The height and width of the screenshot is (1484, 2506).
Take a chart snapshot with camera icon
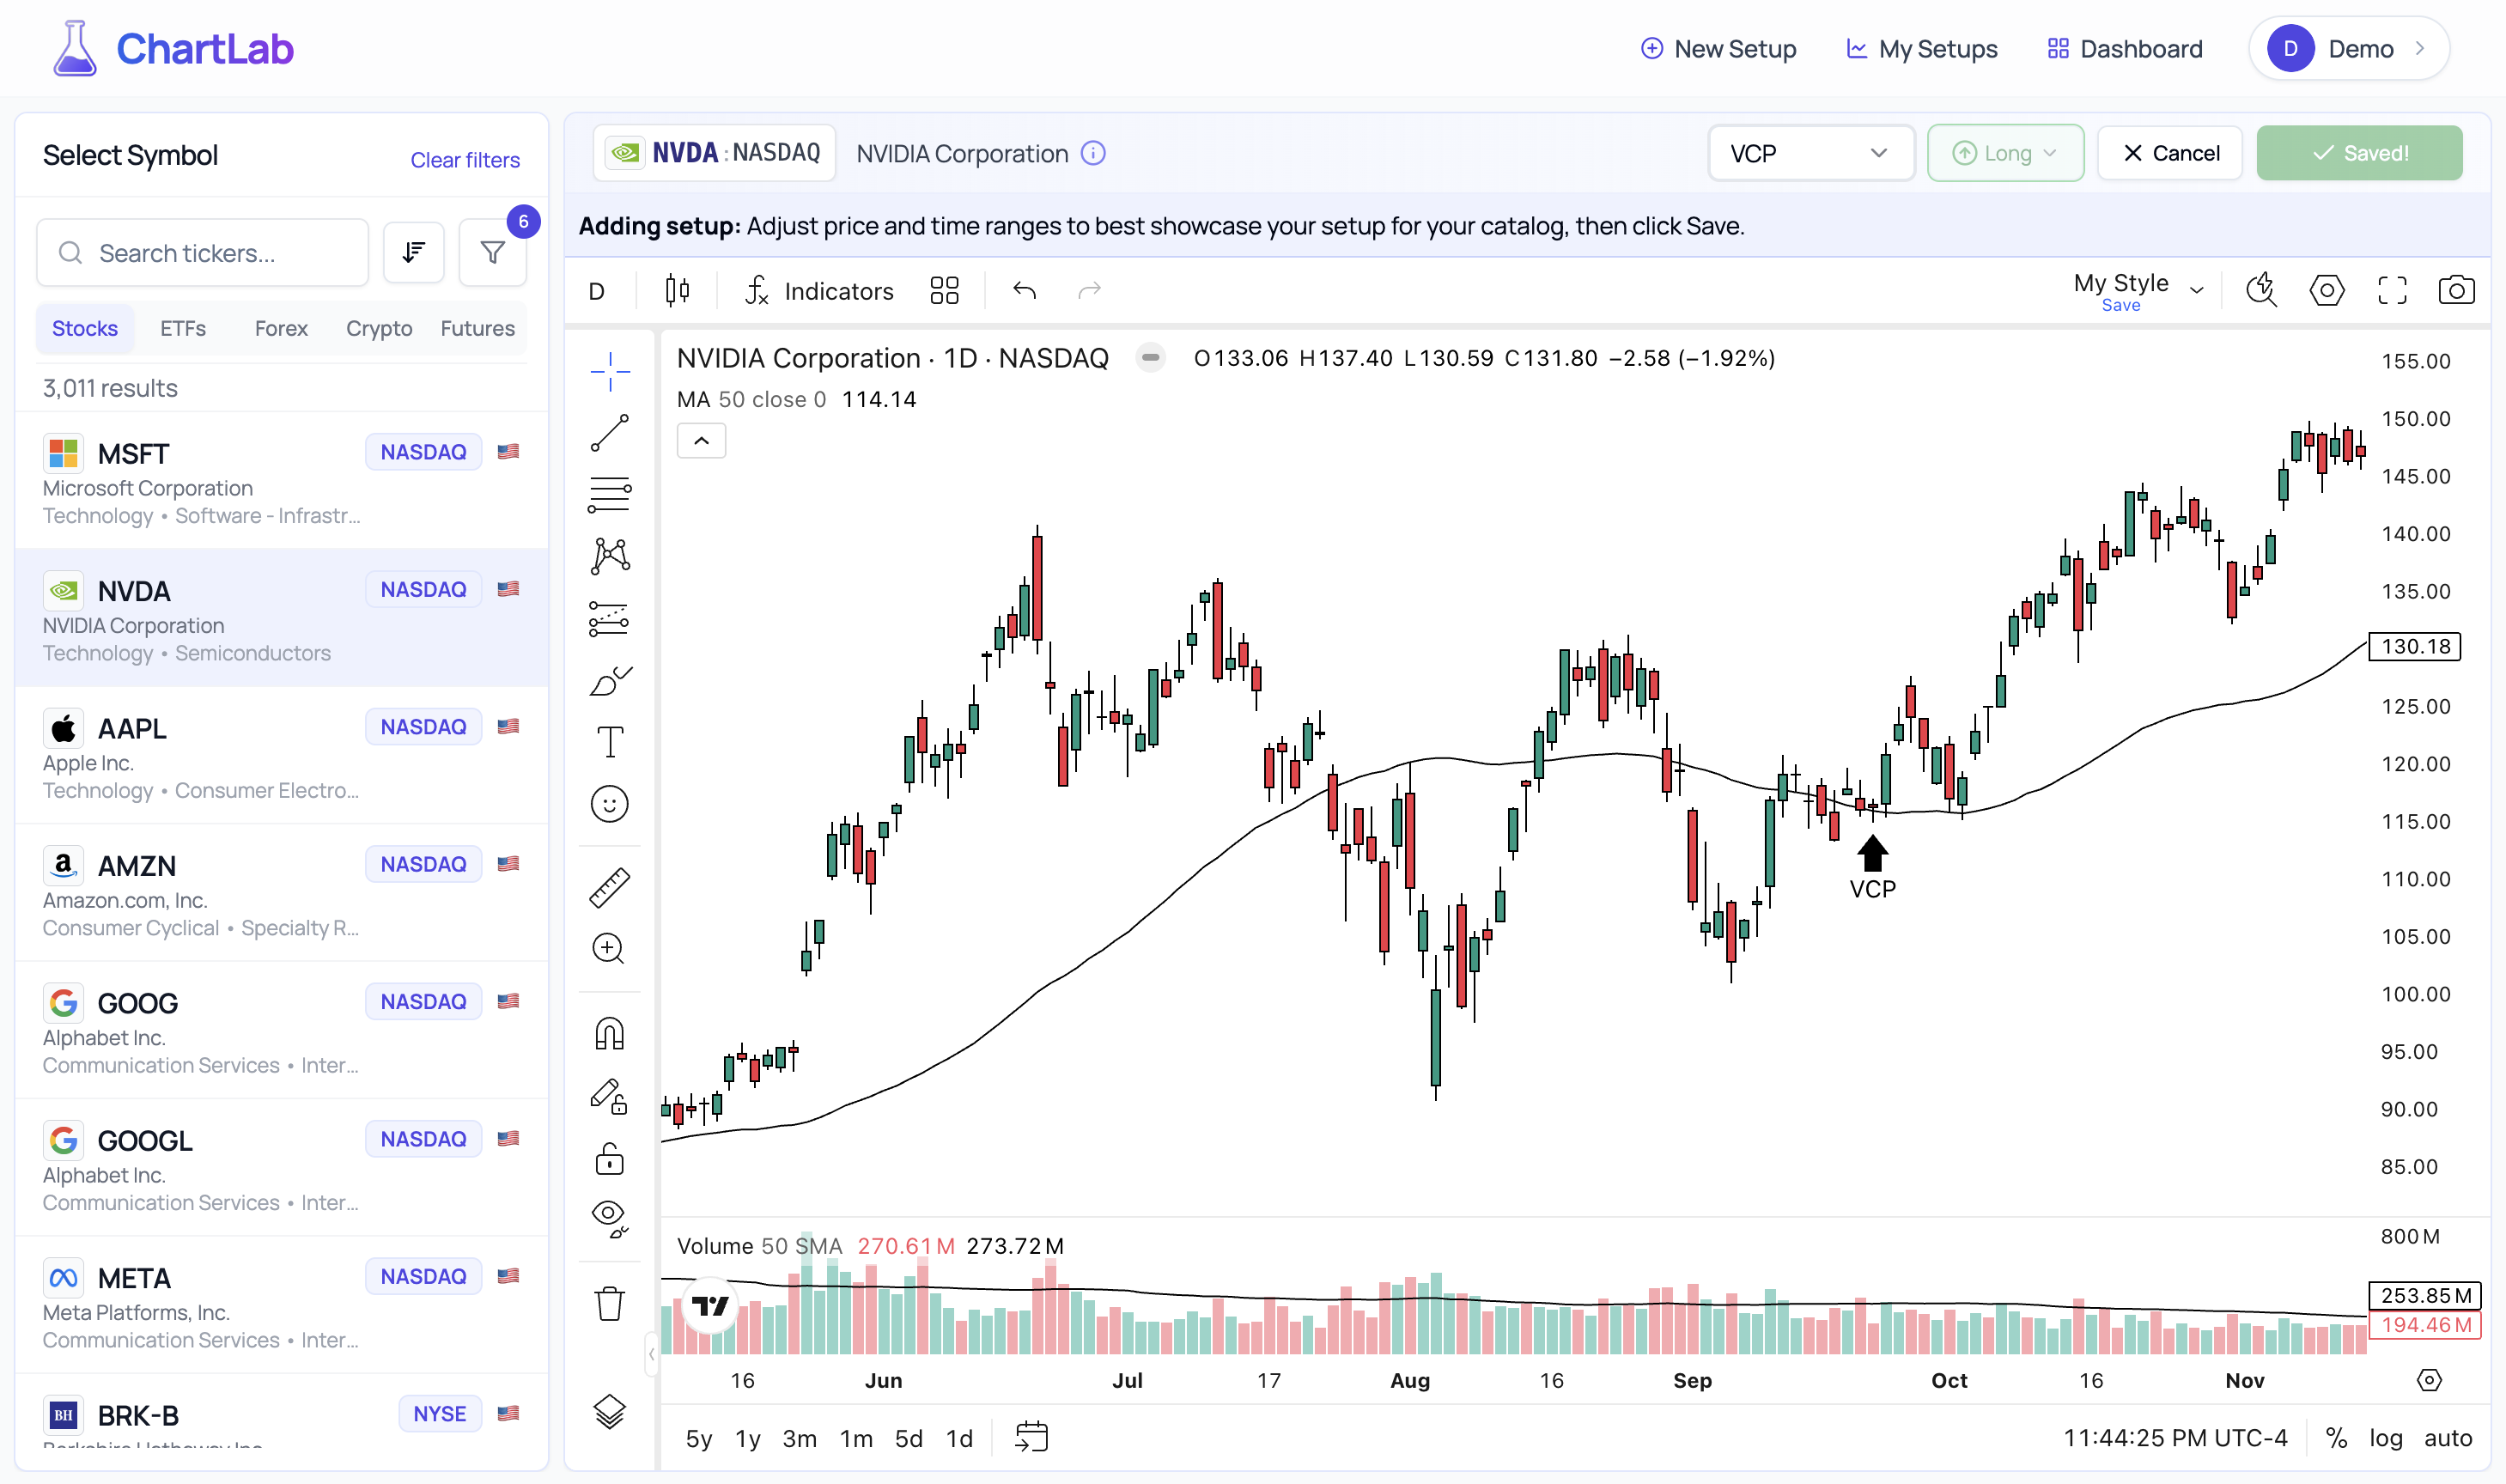pos(2456,290)
